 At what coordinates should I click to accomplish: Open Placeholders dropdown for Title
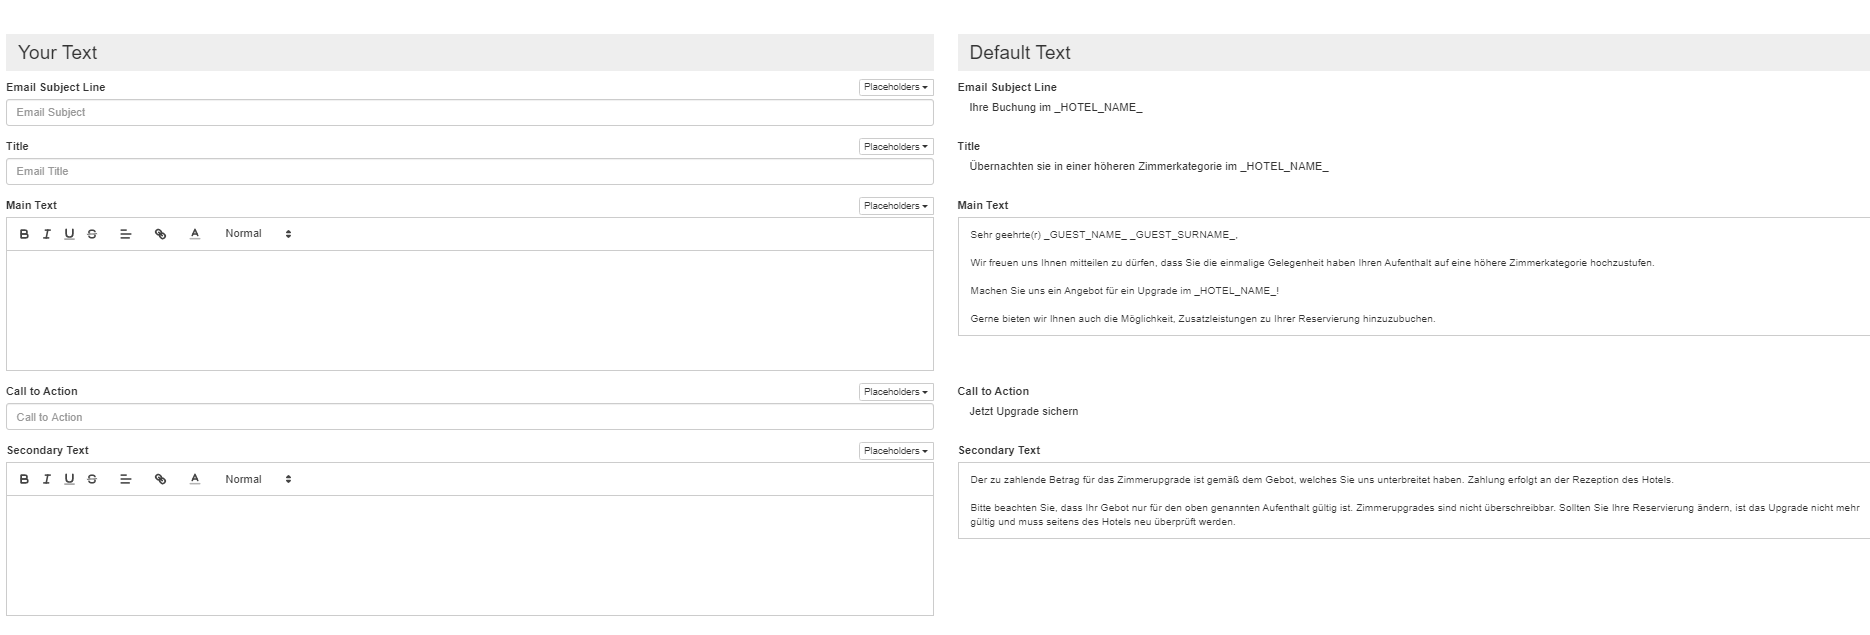(896, 147)
